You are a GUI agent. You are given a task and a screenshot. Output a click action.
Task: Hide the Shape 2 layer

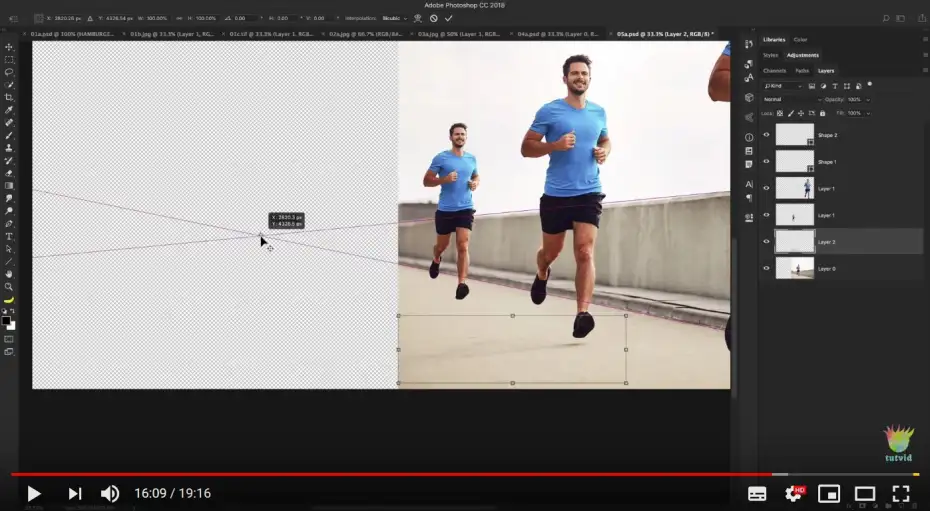click(x=766, y=135)
